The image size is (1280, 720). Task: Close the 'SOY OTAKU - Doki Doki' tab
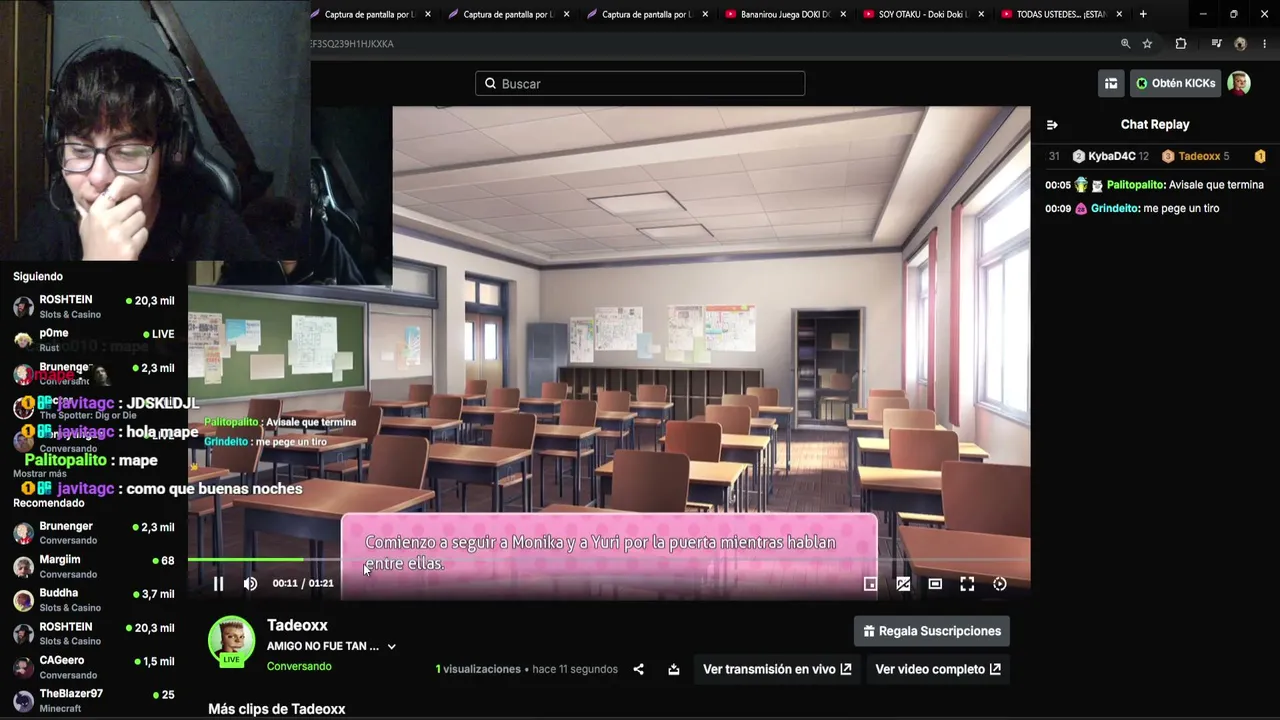click(x=981, y=14)
